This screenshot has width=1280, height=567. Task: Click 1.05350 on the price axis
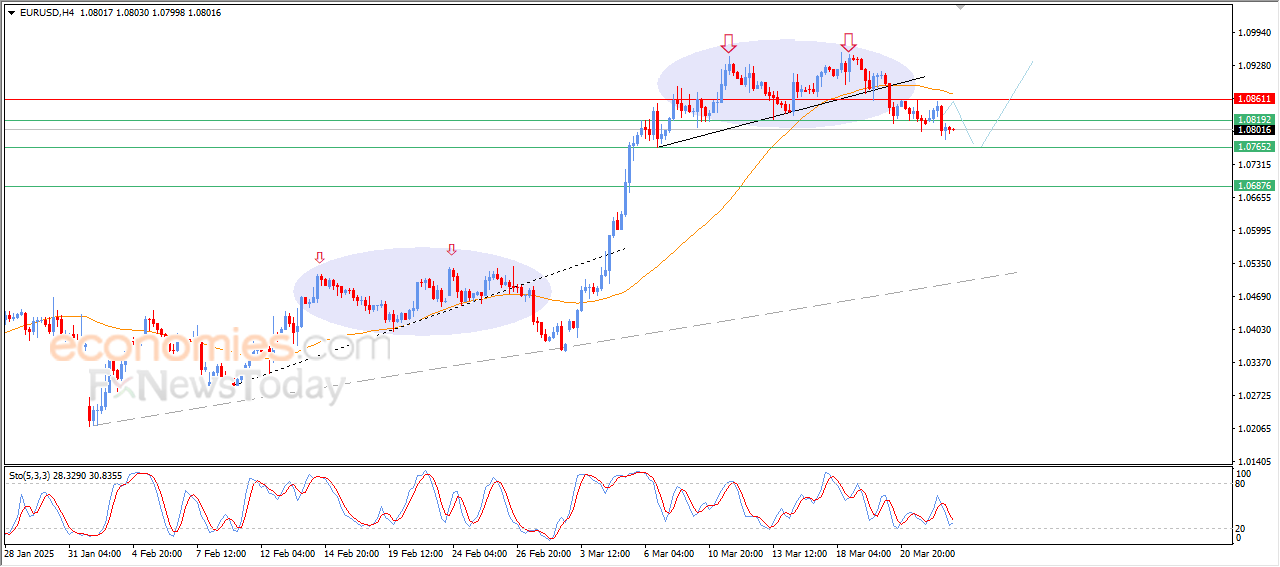click(1254, 264)
